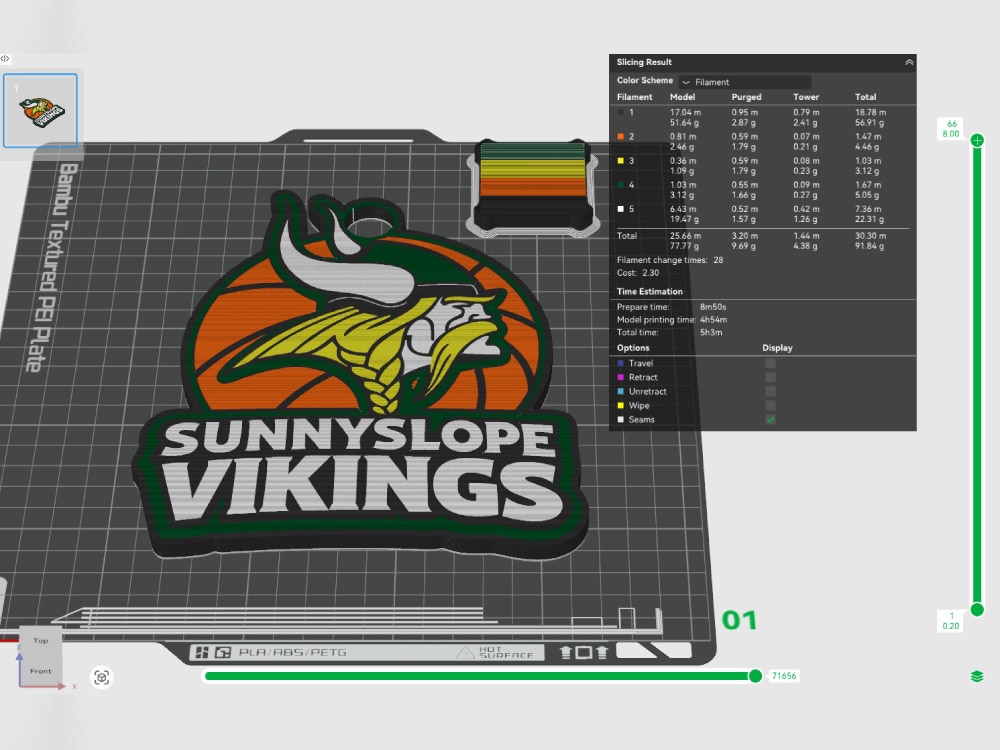The width and height of the screenshot is (1000, 750).
Task: Toggle the Unretract display checkbox
Action: 770,391
